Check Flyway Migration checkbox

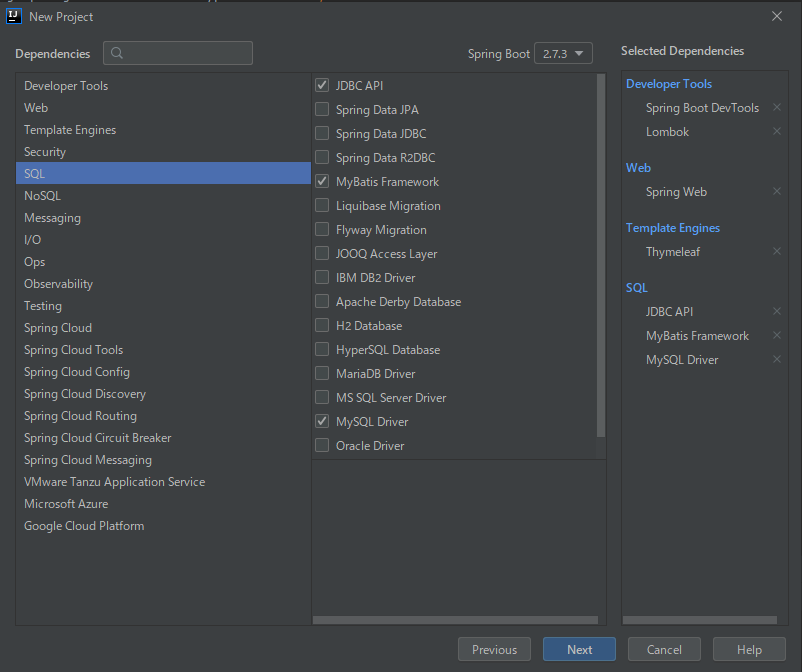click(322, 229)
